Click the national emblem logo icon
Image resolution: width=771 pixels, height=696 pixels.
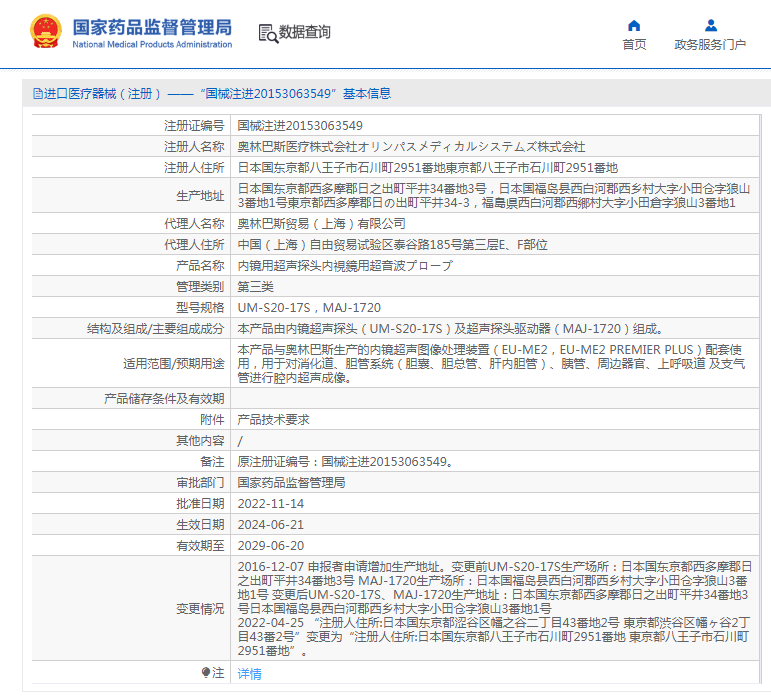(x=46, y=31)
